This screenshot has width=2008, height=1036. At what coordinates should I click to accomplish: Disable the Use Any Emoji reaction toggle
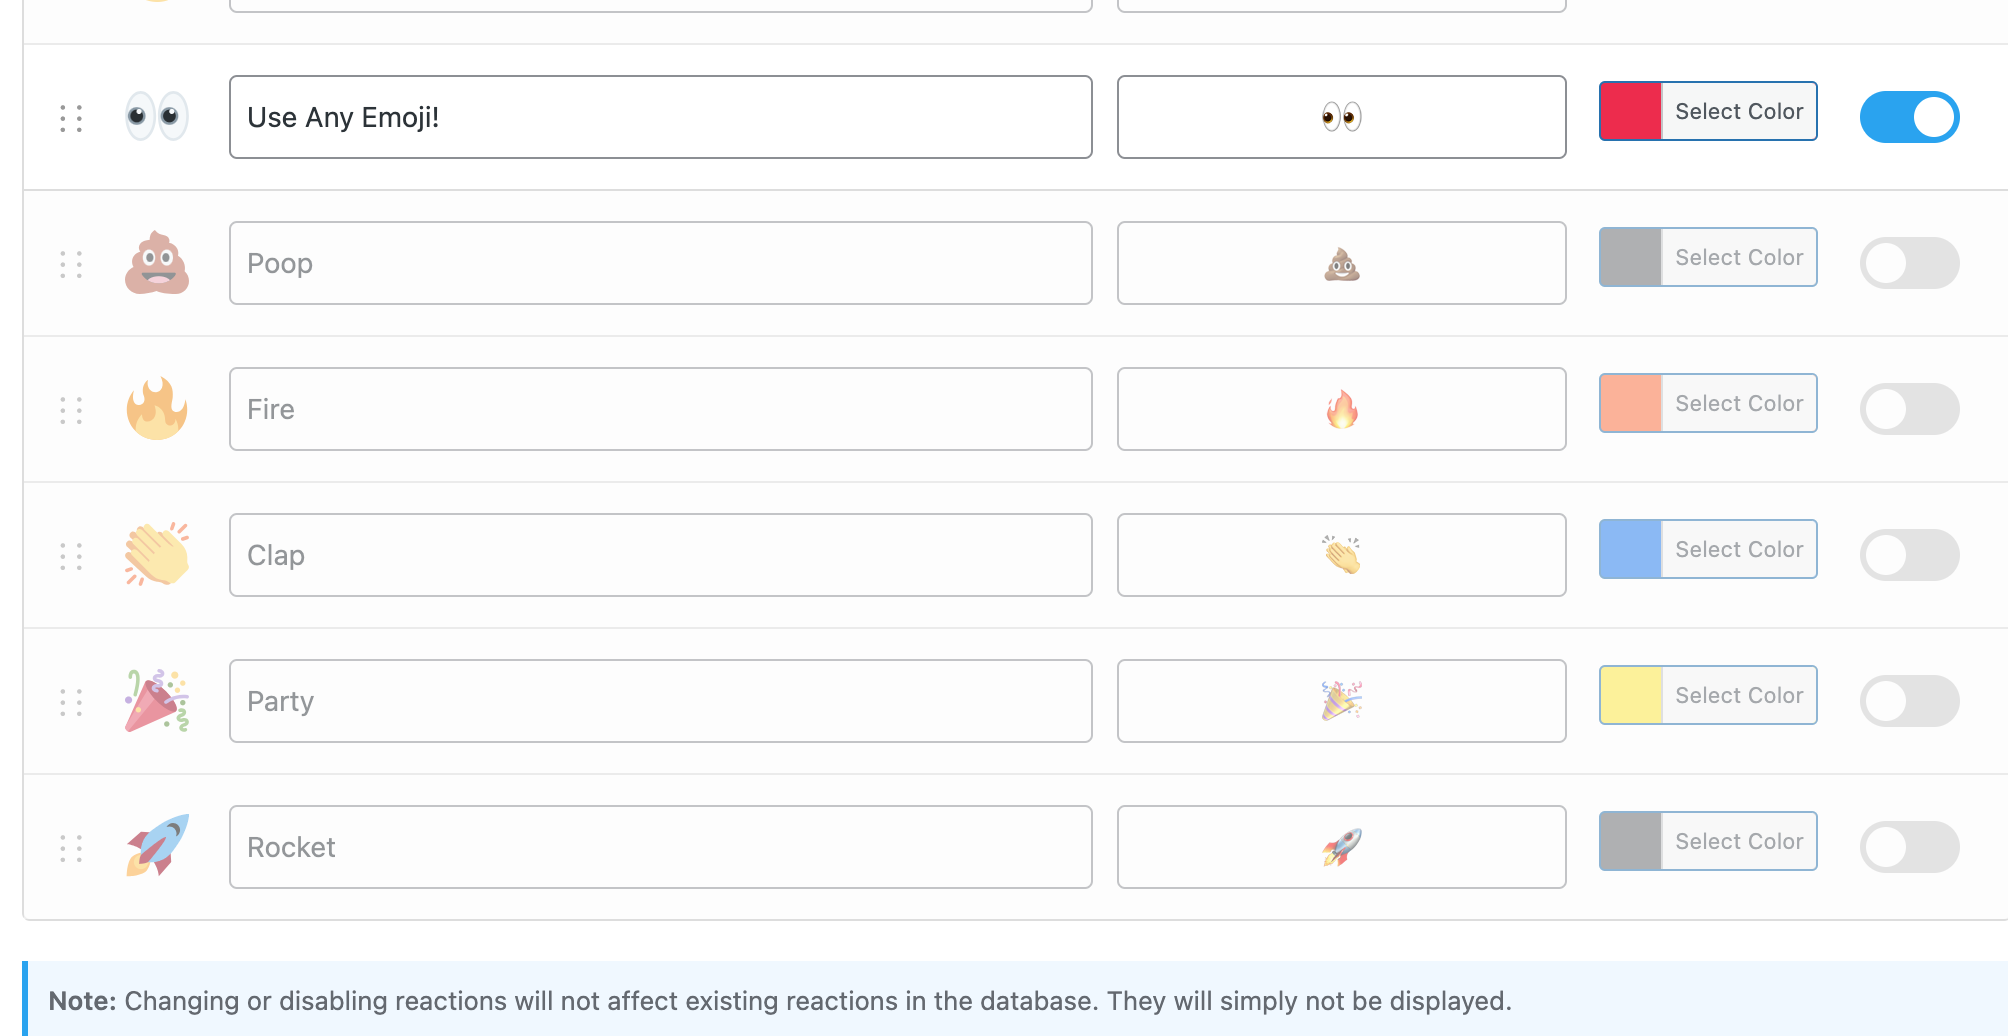click(1909, 117)
